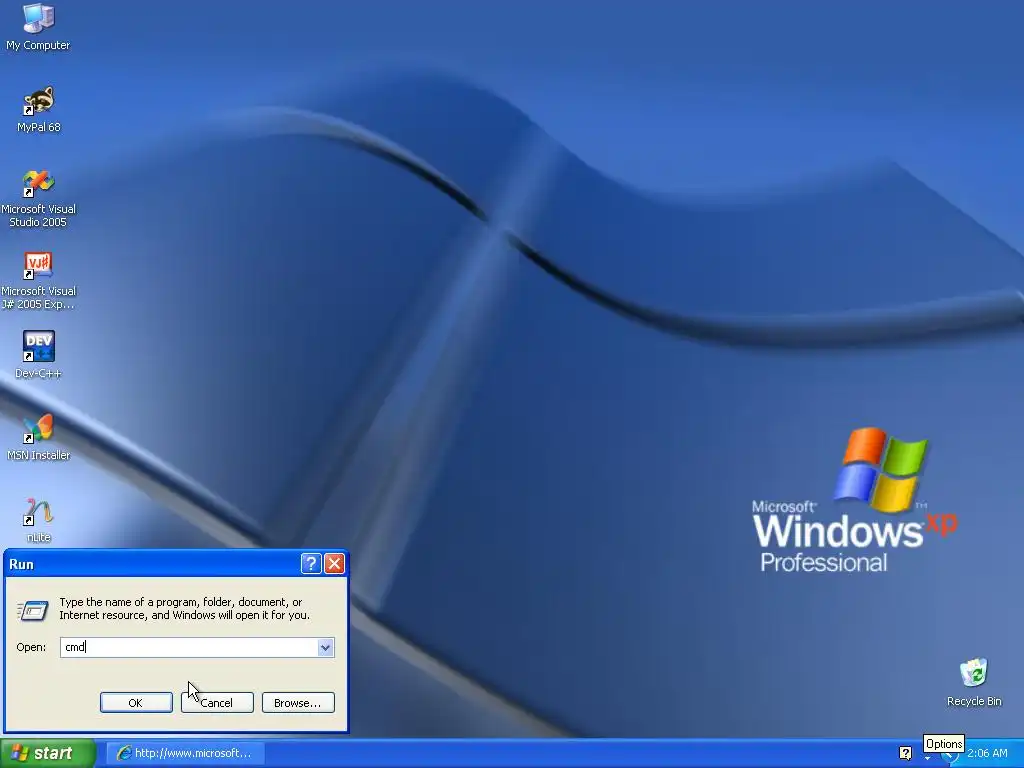Open the My Computer desktop icon

(x=38, y=27)
